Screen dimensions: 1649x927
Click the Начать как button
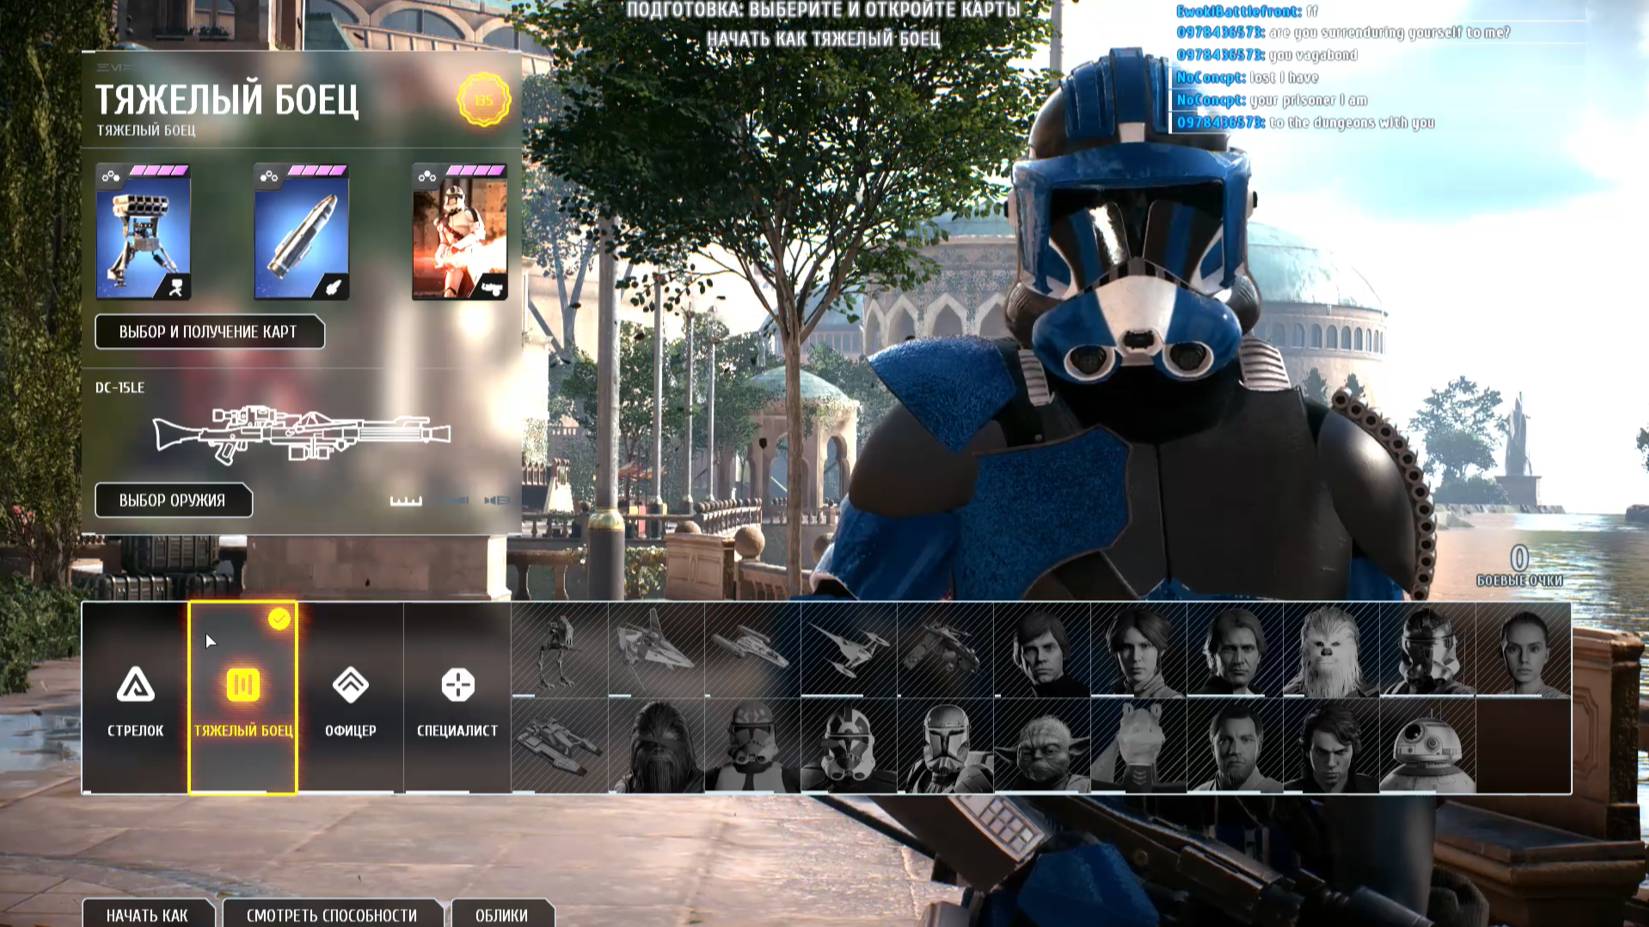coord(148,914)
